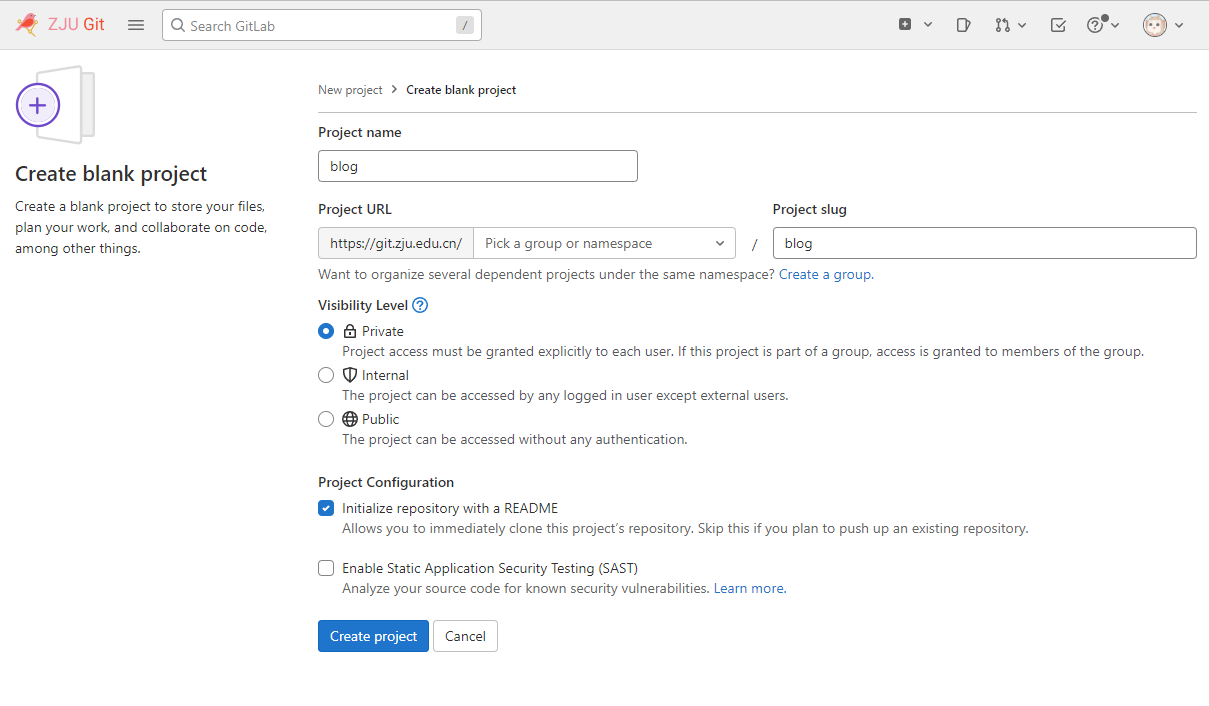Follow the Create a group link
The width and height of the screenshot is (1209, 706).
pos(824,274)
